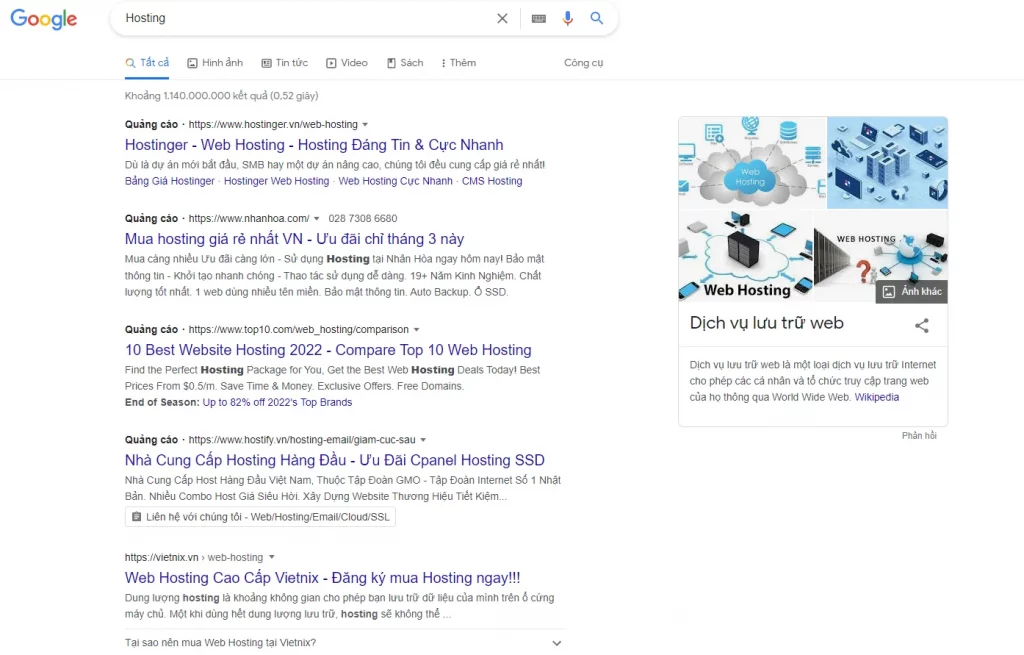Open the on-screen keyboard icon
The width and height of the screenshot is (1024, 655).
539,18
